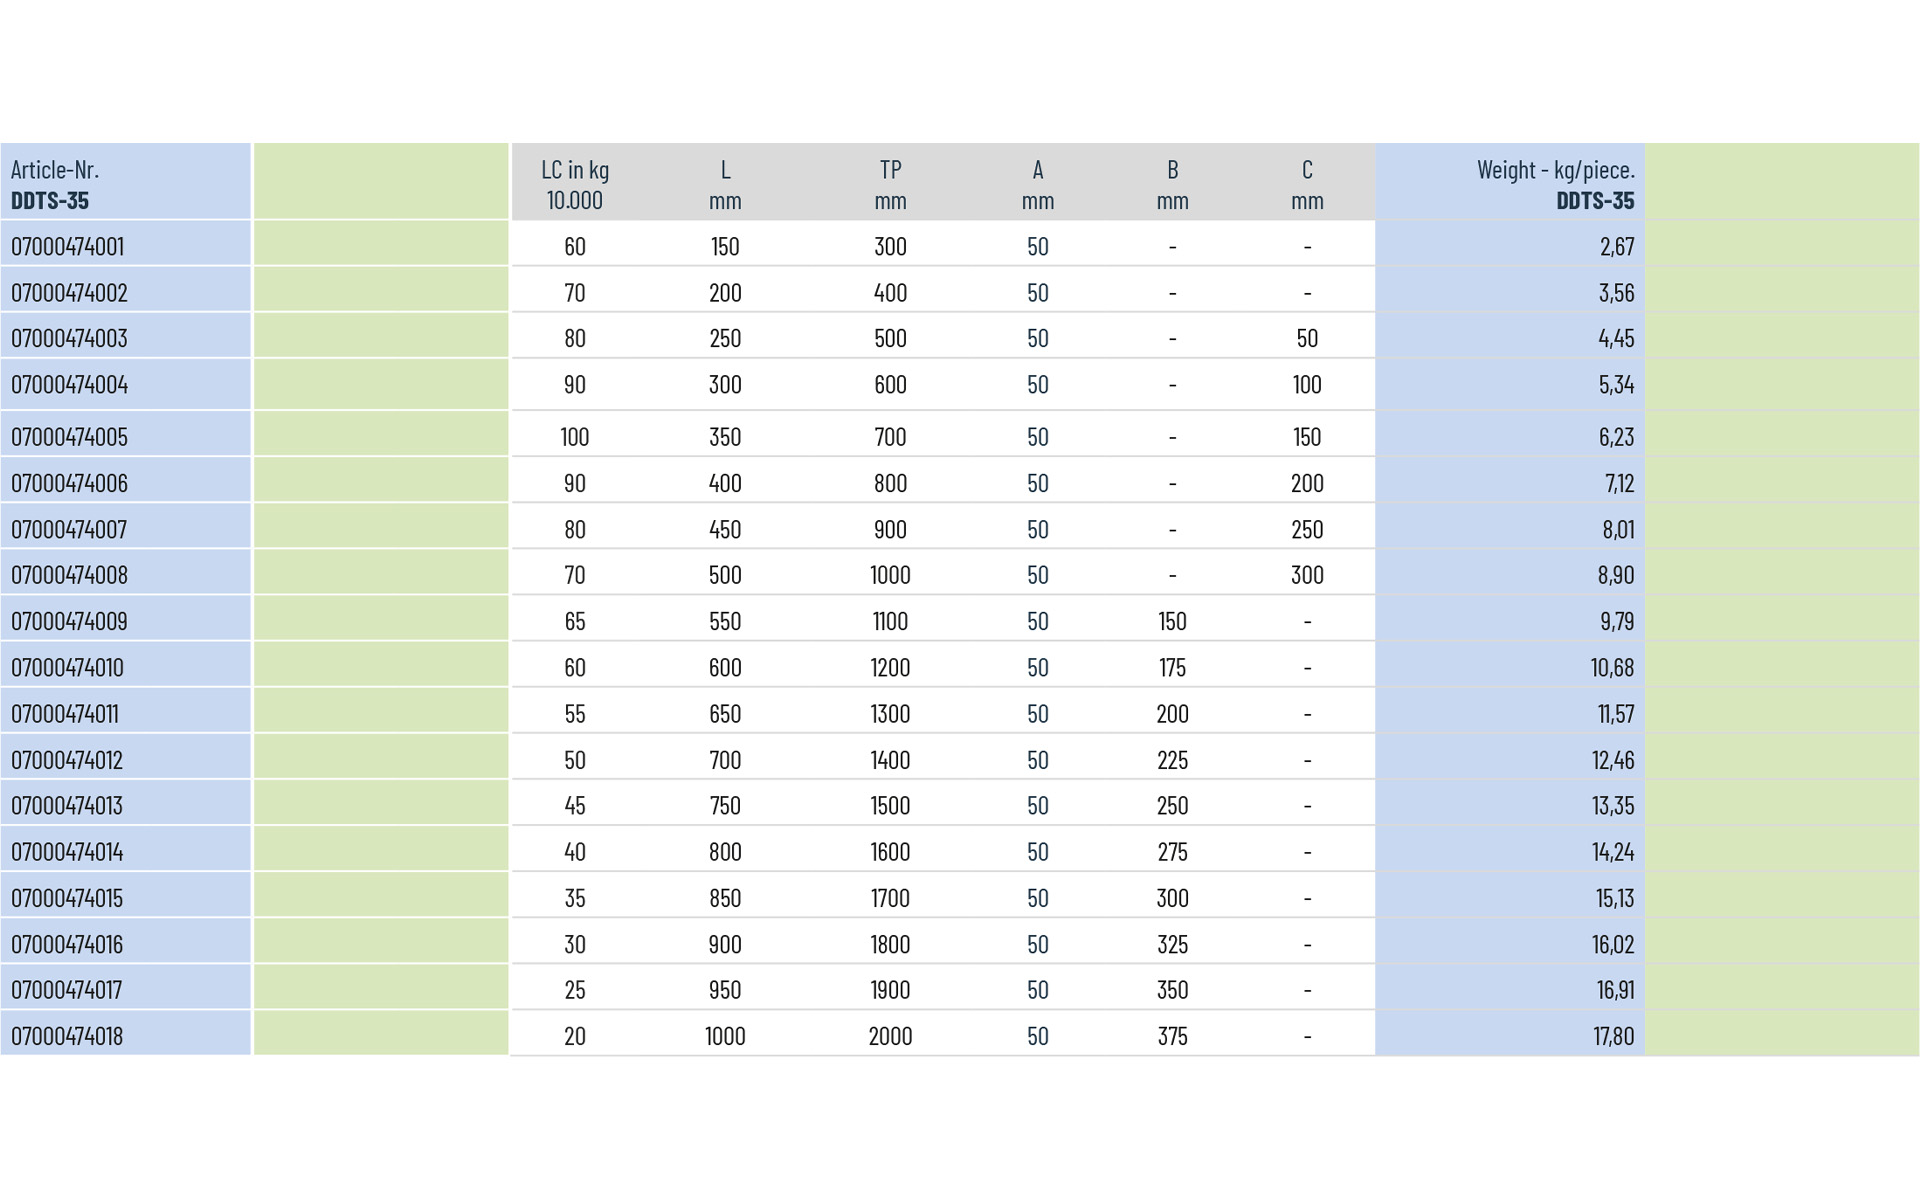
Task: Click the L value 1000
Action: pos(725,1036)
